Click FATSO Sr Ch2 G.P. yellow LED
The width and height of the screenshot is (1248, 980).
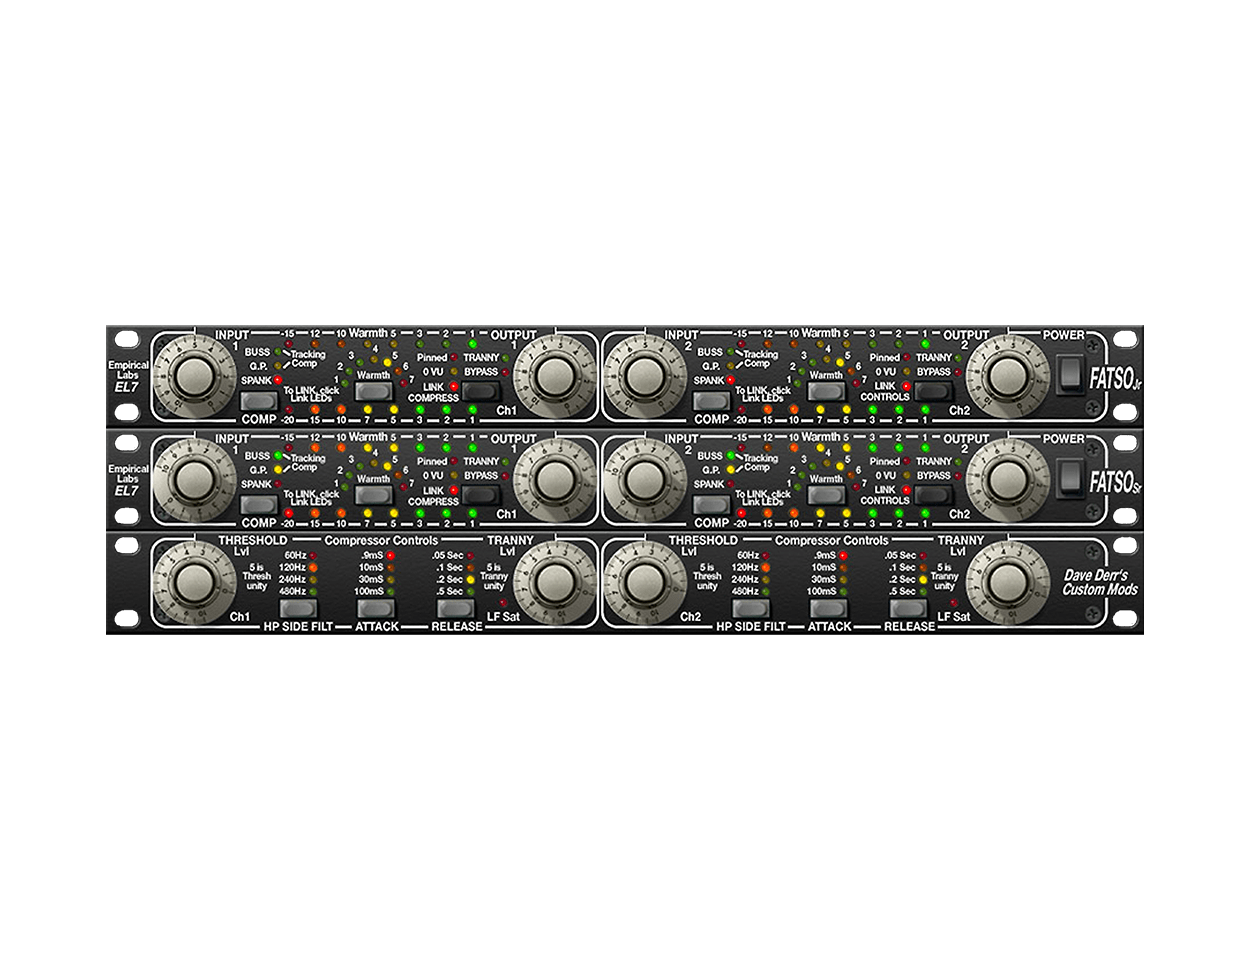click(730, 470)
